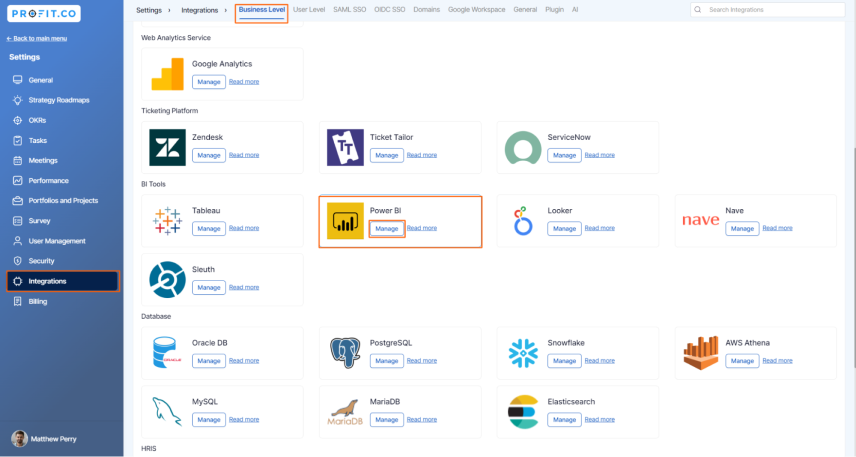Open Read more for Elasticsearch
Image resolution: width=856 pixels, height=457 pixels.
click(x=599, y=419)
